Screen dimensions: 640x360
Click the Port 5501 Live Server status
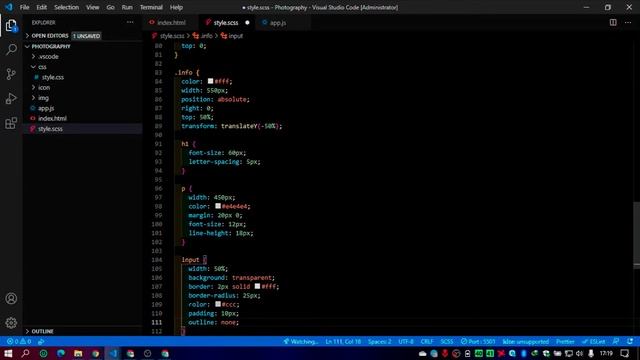pos(478,342)
